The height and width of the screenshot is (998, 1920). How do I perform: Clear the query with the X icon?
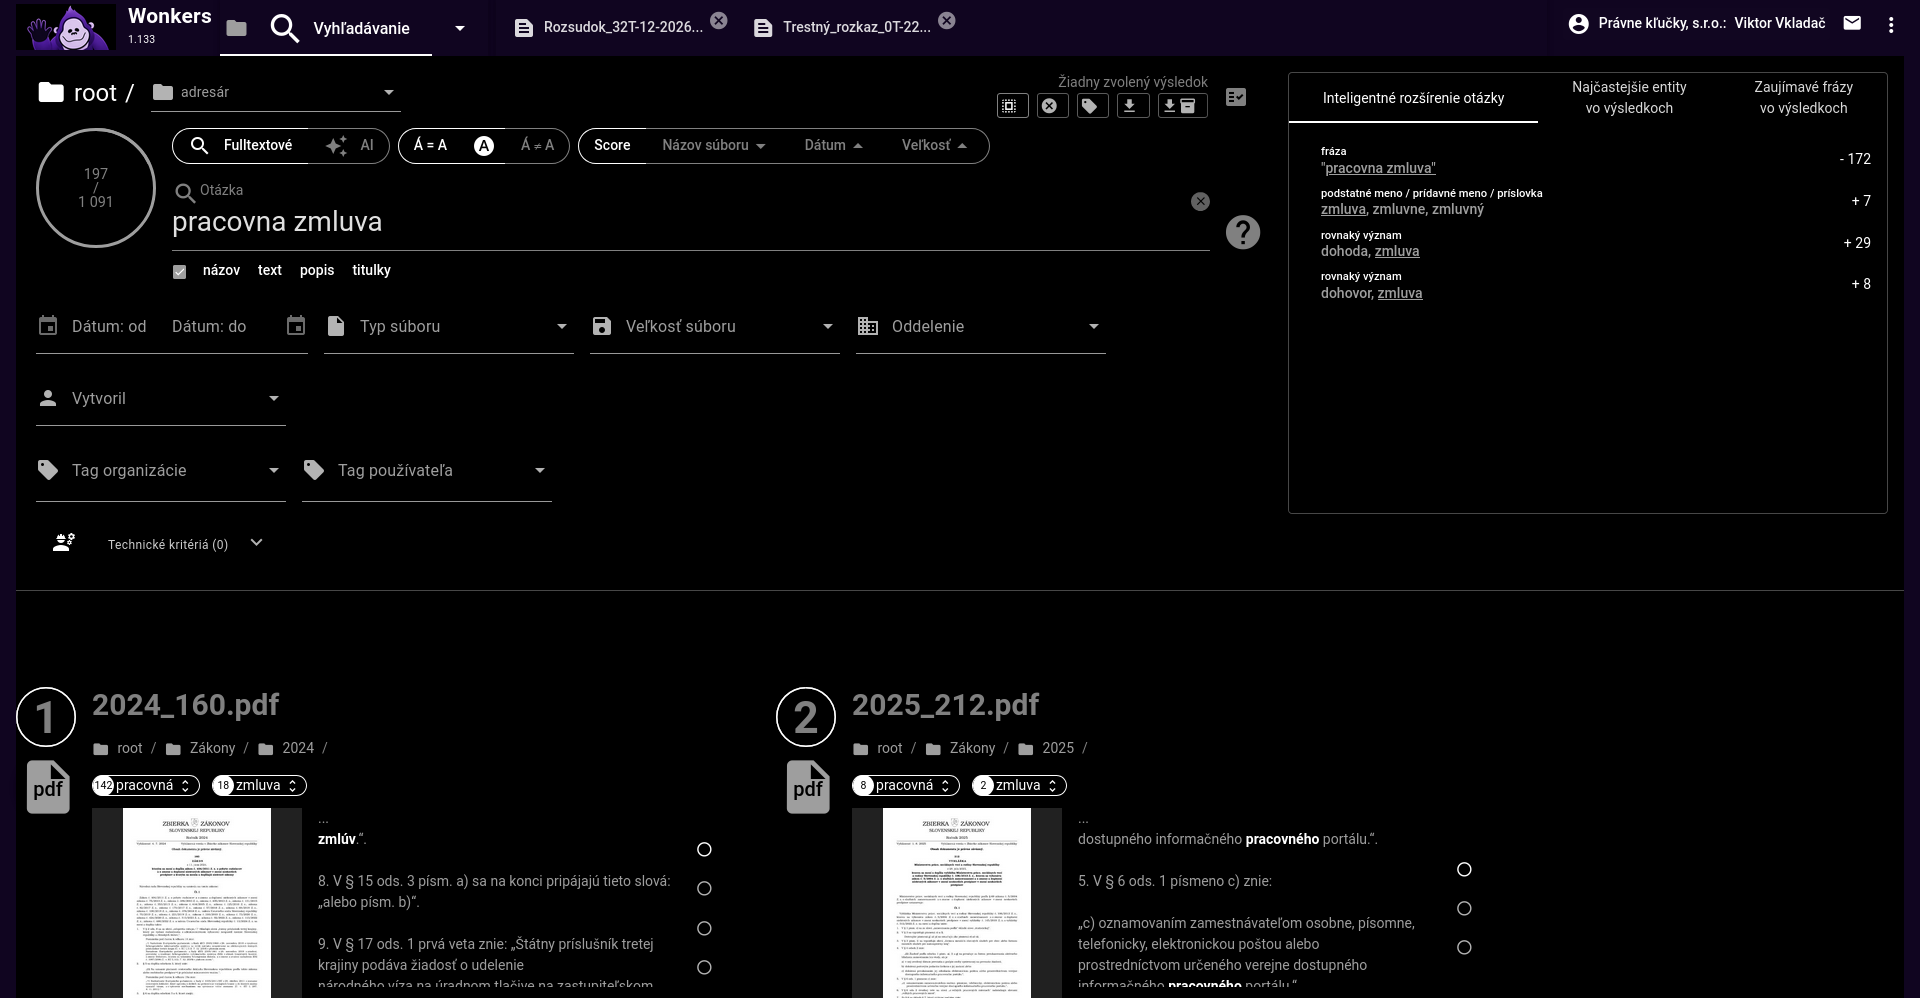click(1200, 202)
